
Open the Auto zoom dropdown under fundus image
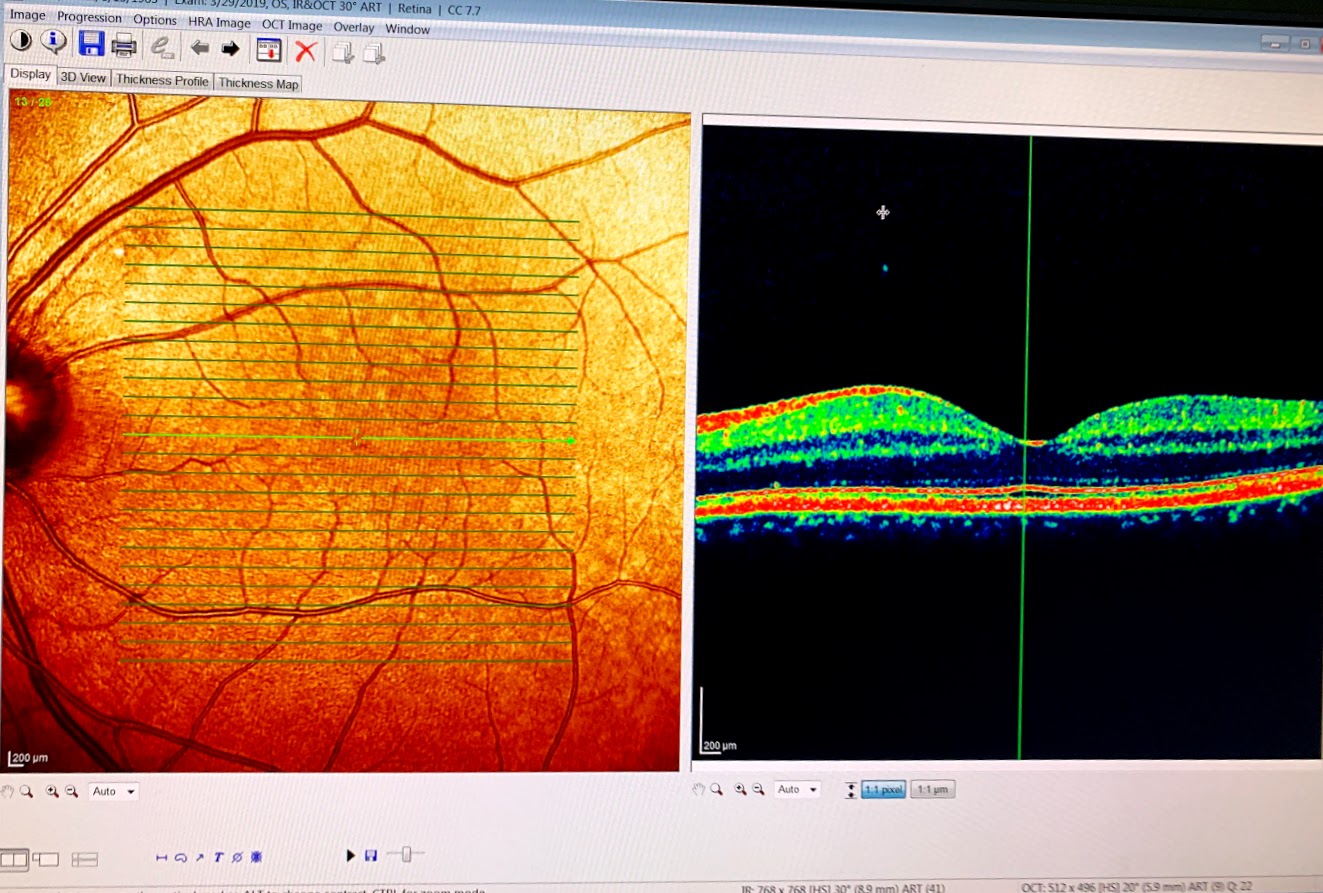click(113, 791)
